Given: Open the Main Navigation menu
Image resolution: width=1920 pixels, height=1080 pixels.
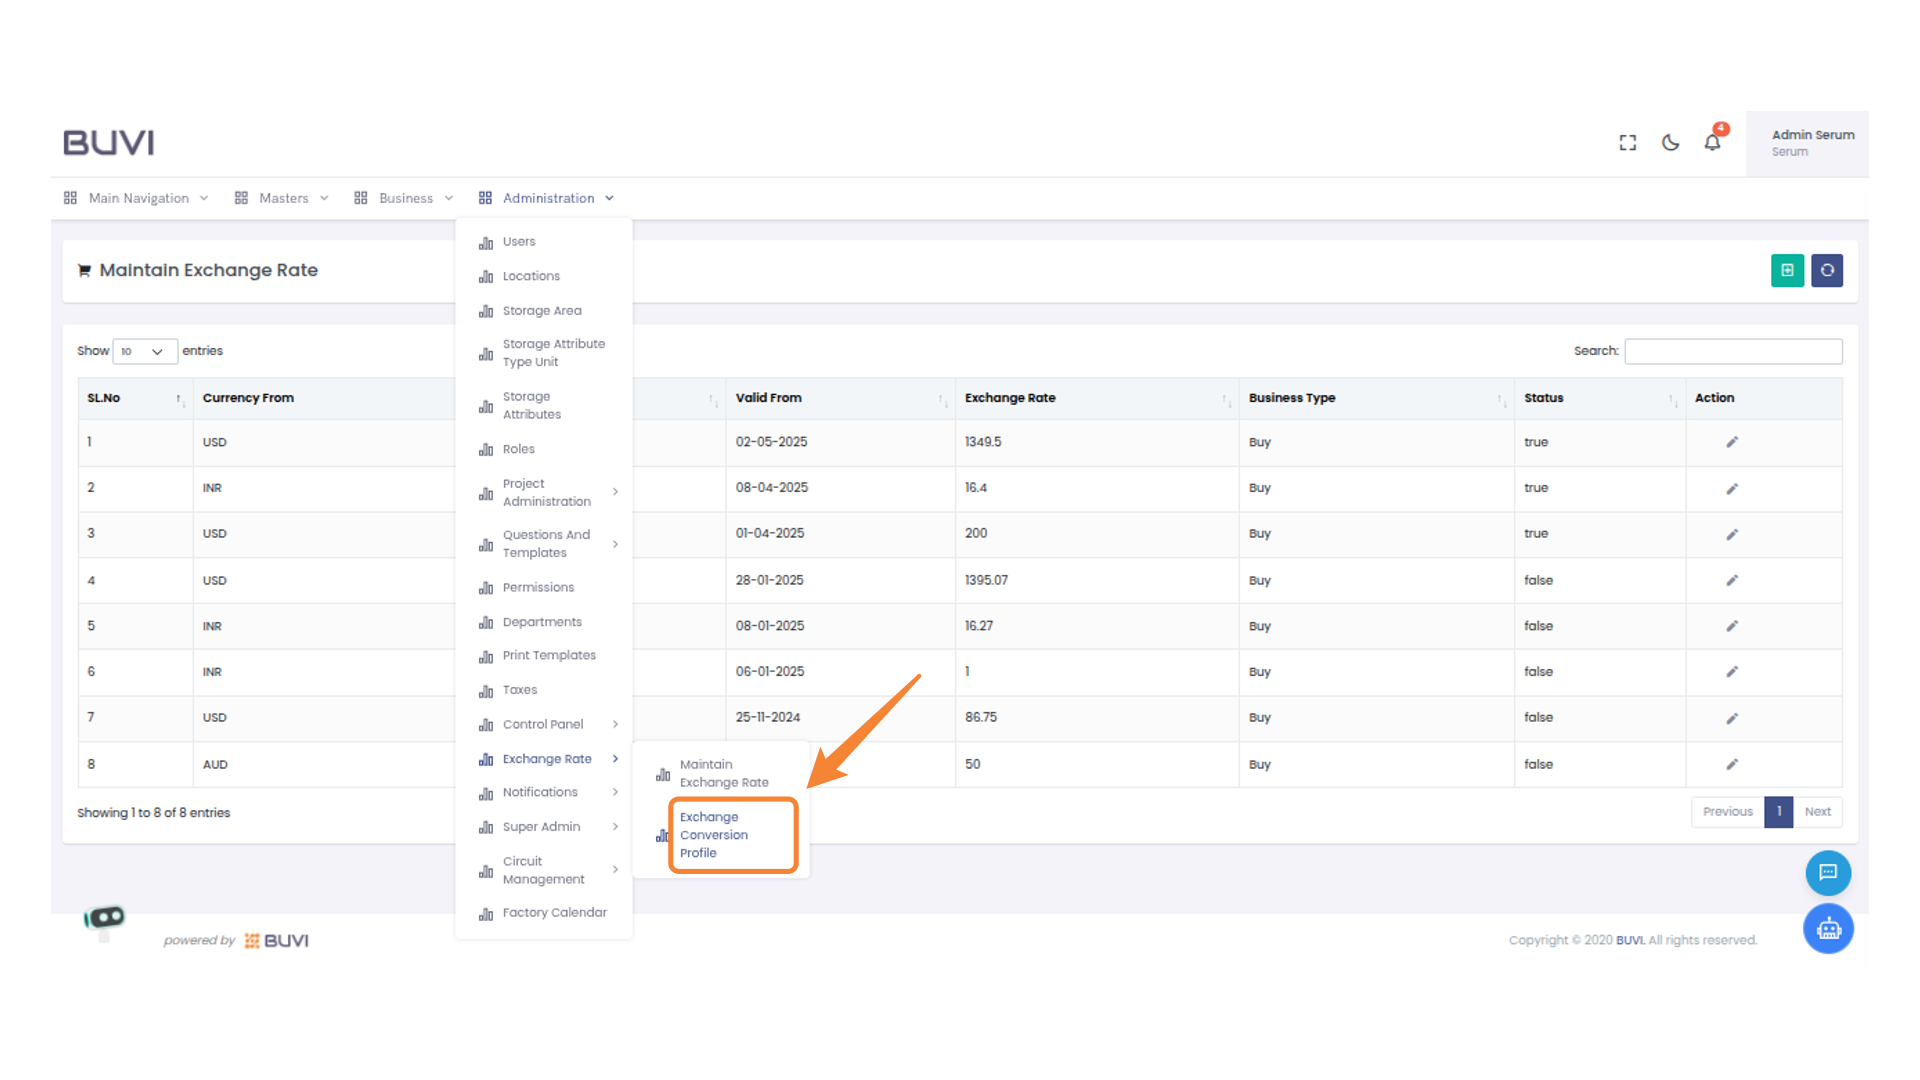Looking at the screenshot, I should click(137, 197).
